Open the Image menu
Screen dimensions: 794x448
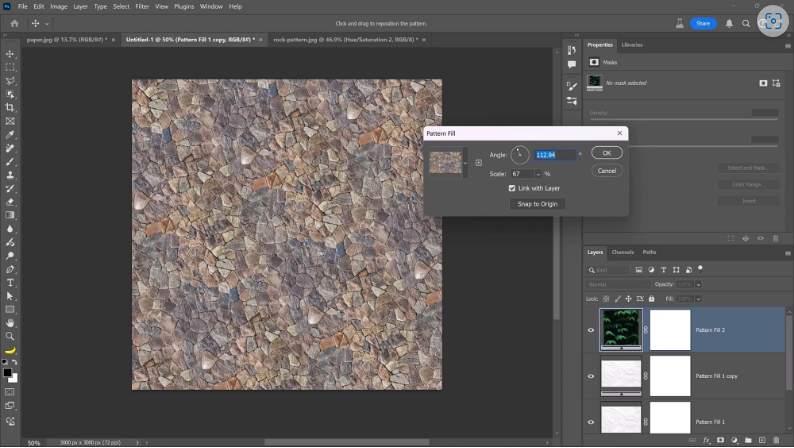click(x=59, y=7)
